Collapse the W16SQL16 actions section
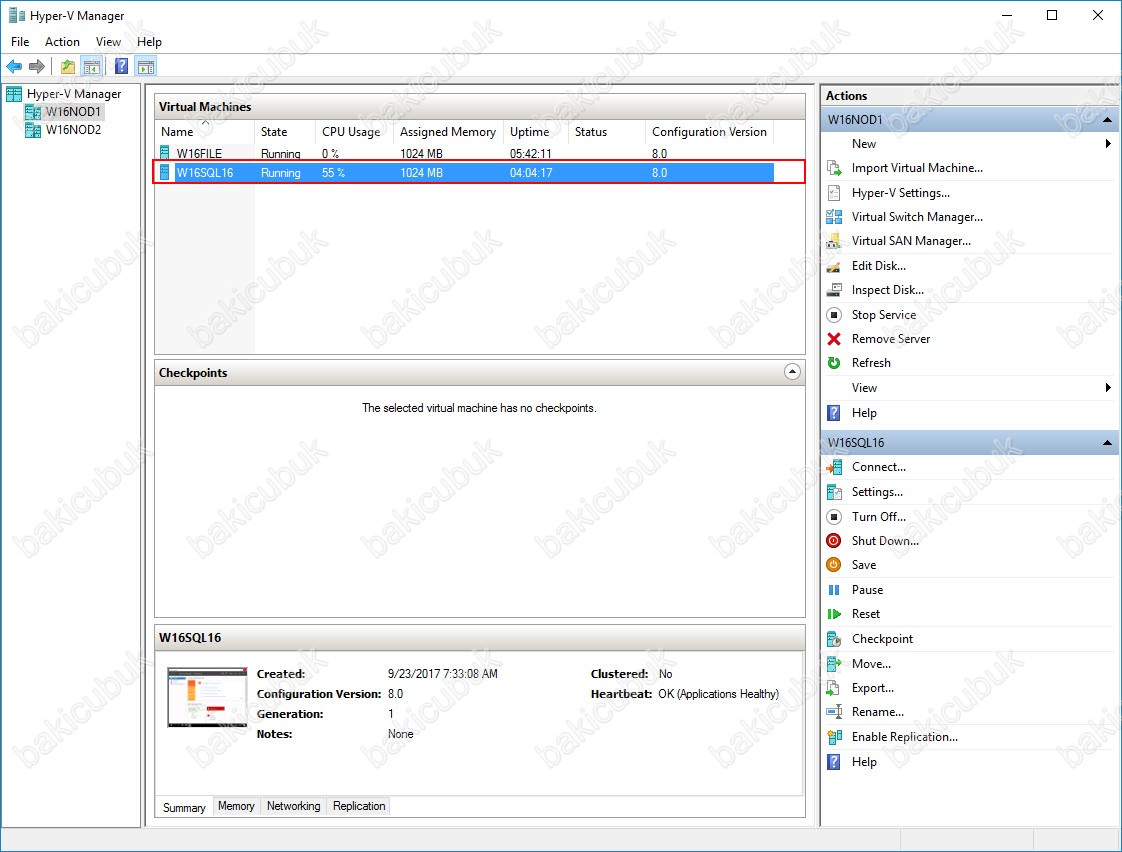The height and width of the screenshot is (852, 1122). click(x=1107, y=443)
